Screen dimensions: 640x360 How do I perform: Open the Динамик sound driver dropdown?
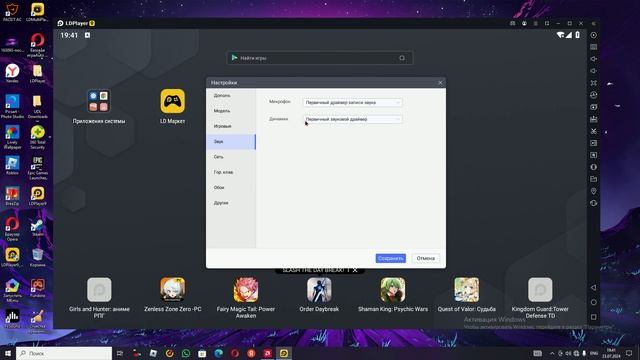(353, 119)
